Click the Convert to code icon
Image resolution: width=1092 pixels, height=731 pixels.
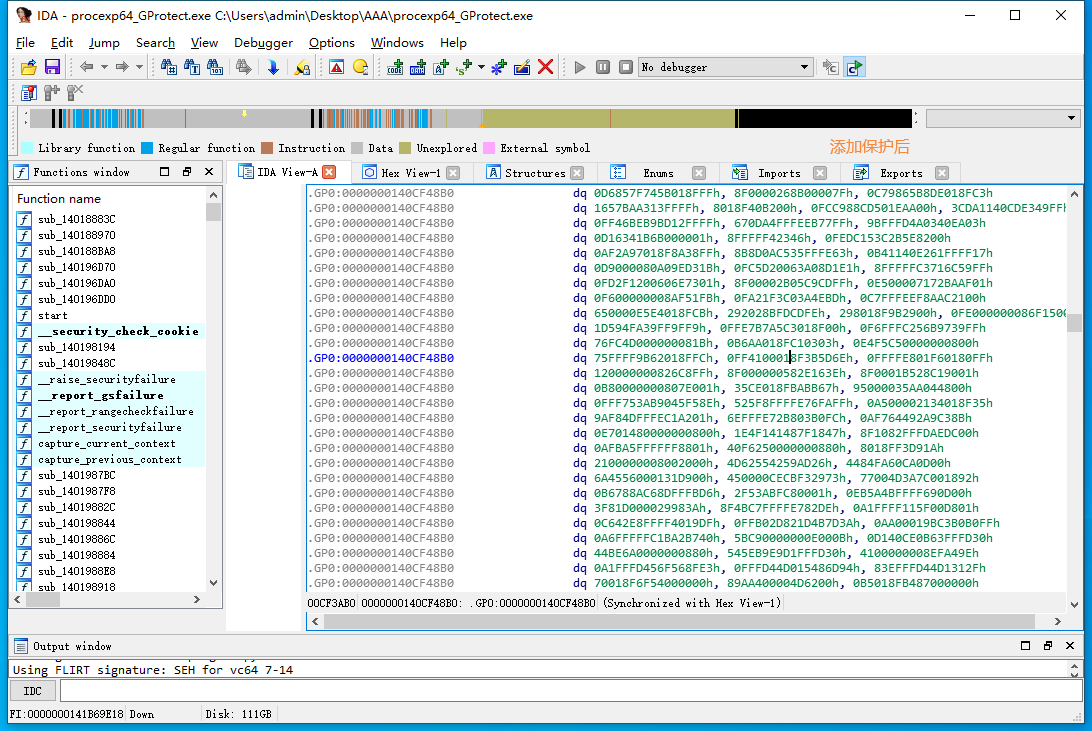coord(395,68)
